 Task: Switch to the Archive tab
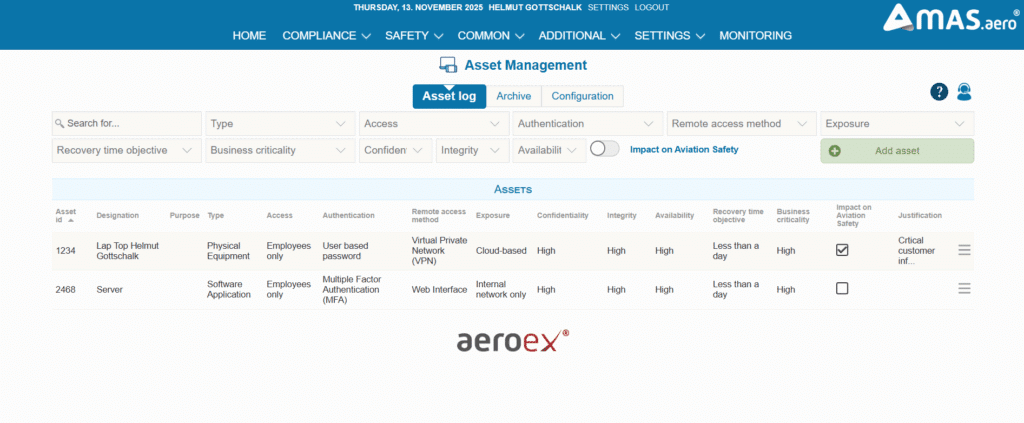(513, 96)
